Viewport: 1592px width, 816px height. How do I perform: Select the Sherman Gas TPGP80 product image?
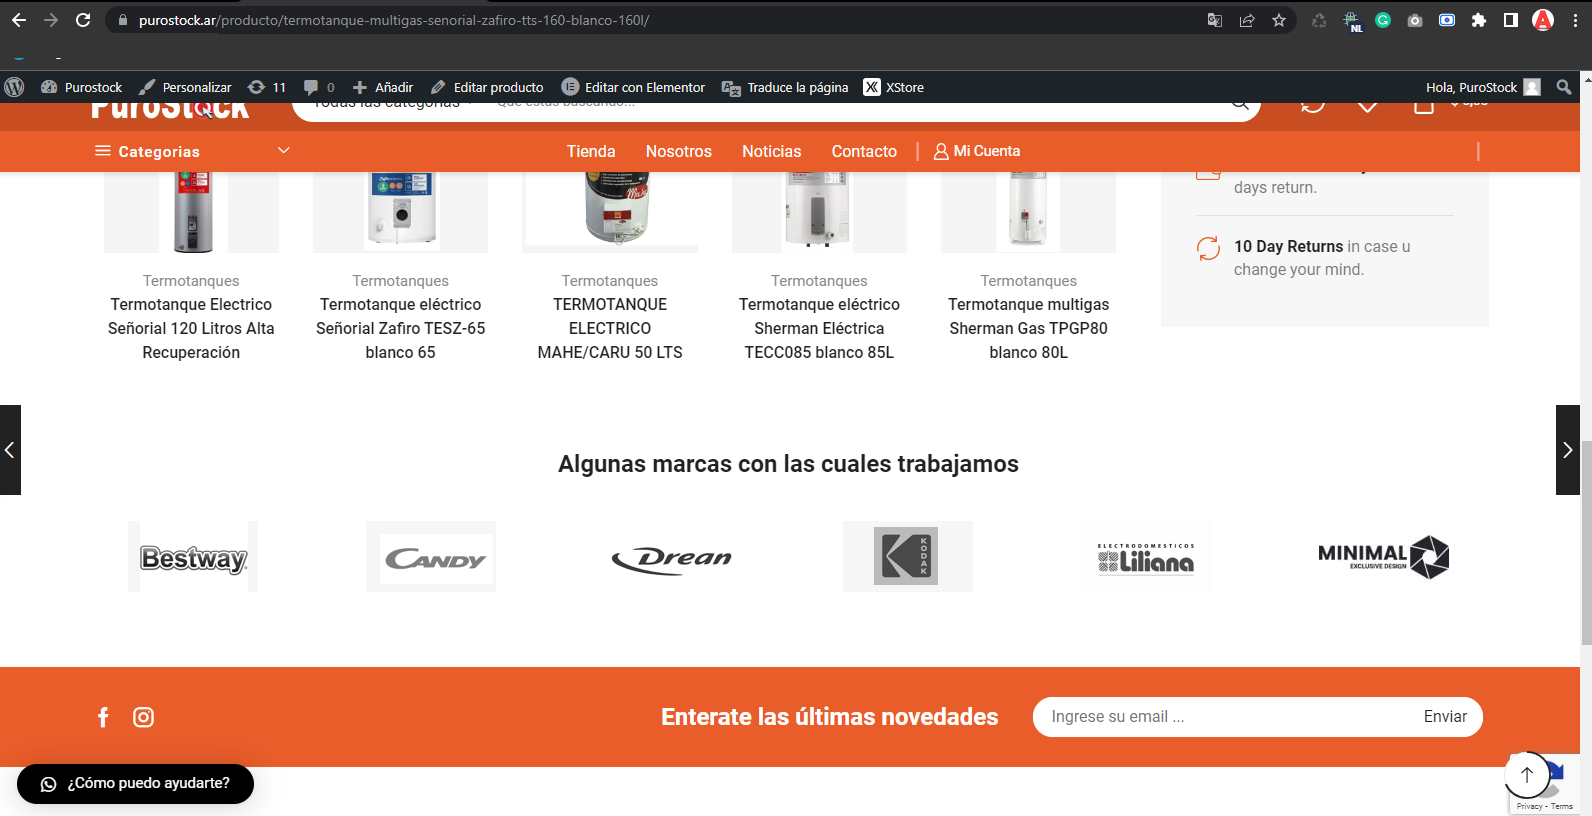pyautogui.click(x=1028, y=210)
